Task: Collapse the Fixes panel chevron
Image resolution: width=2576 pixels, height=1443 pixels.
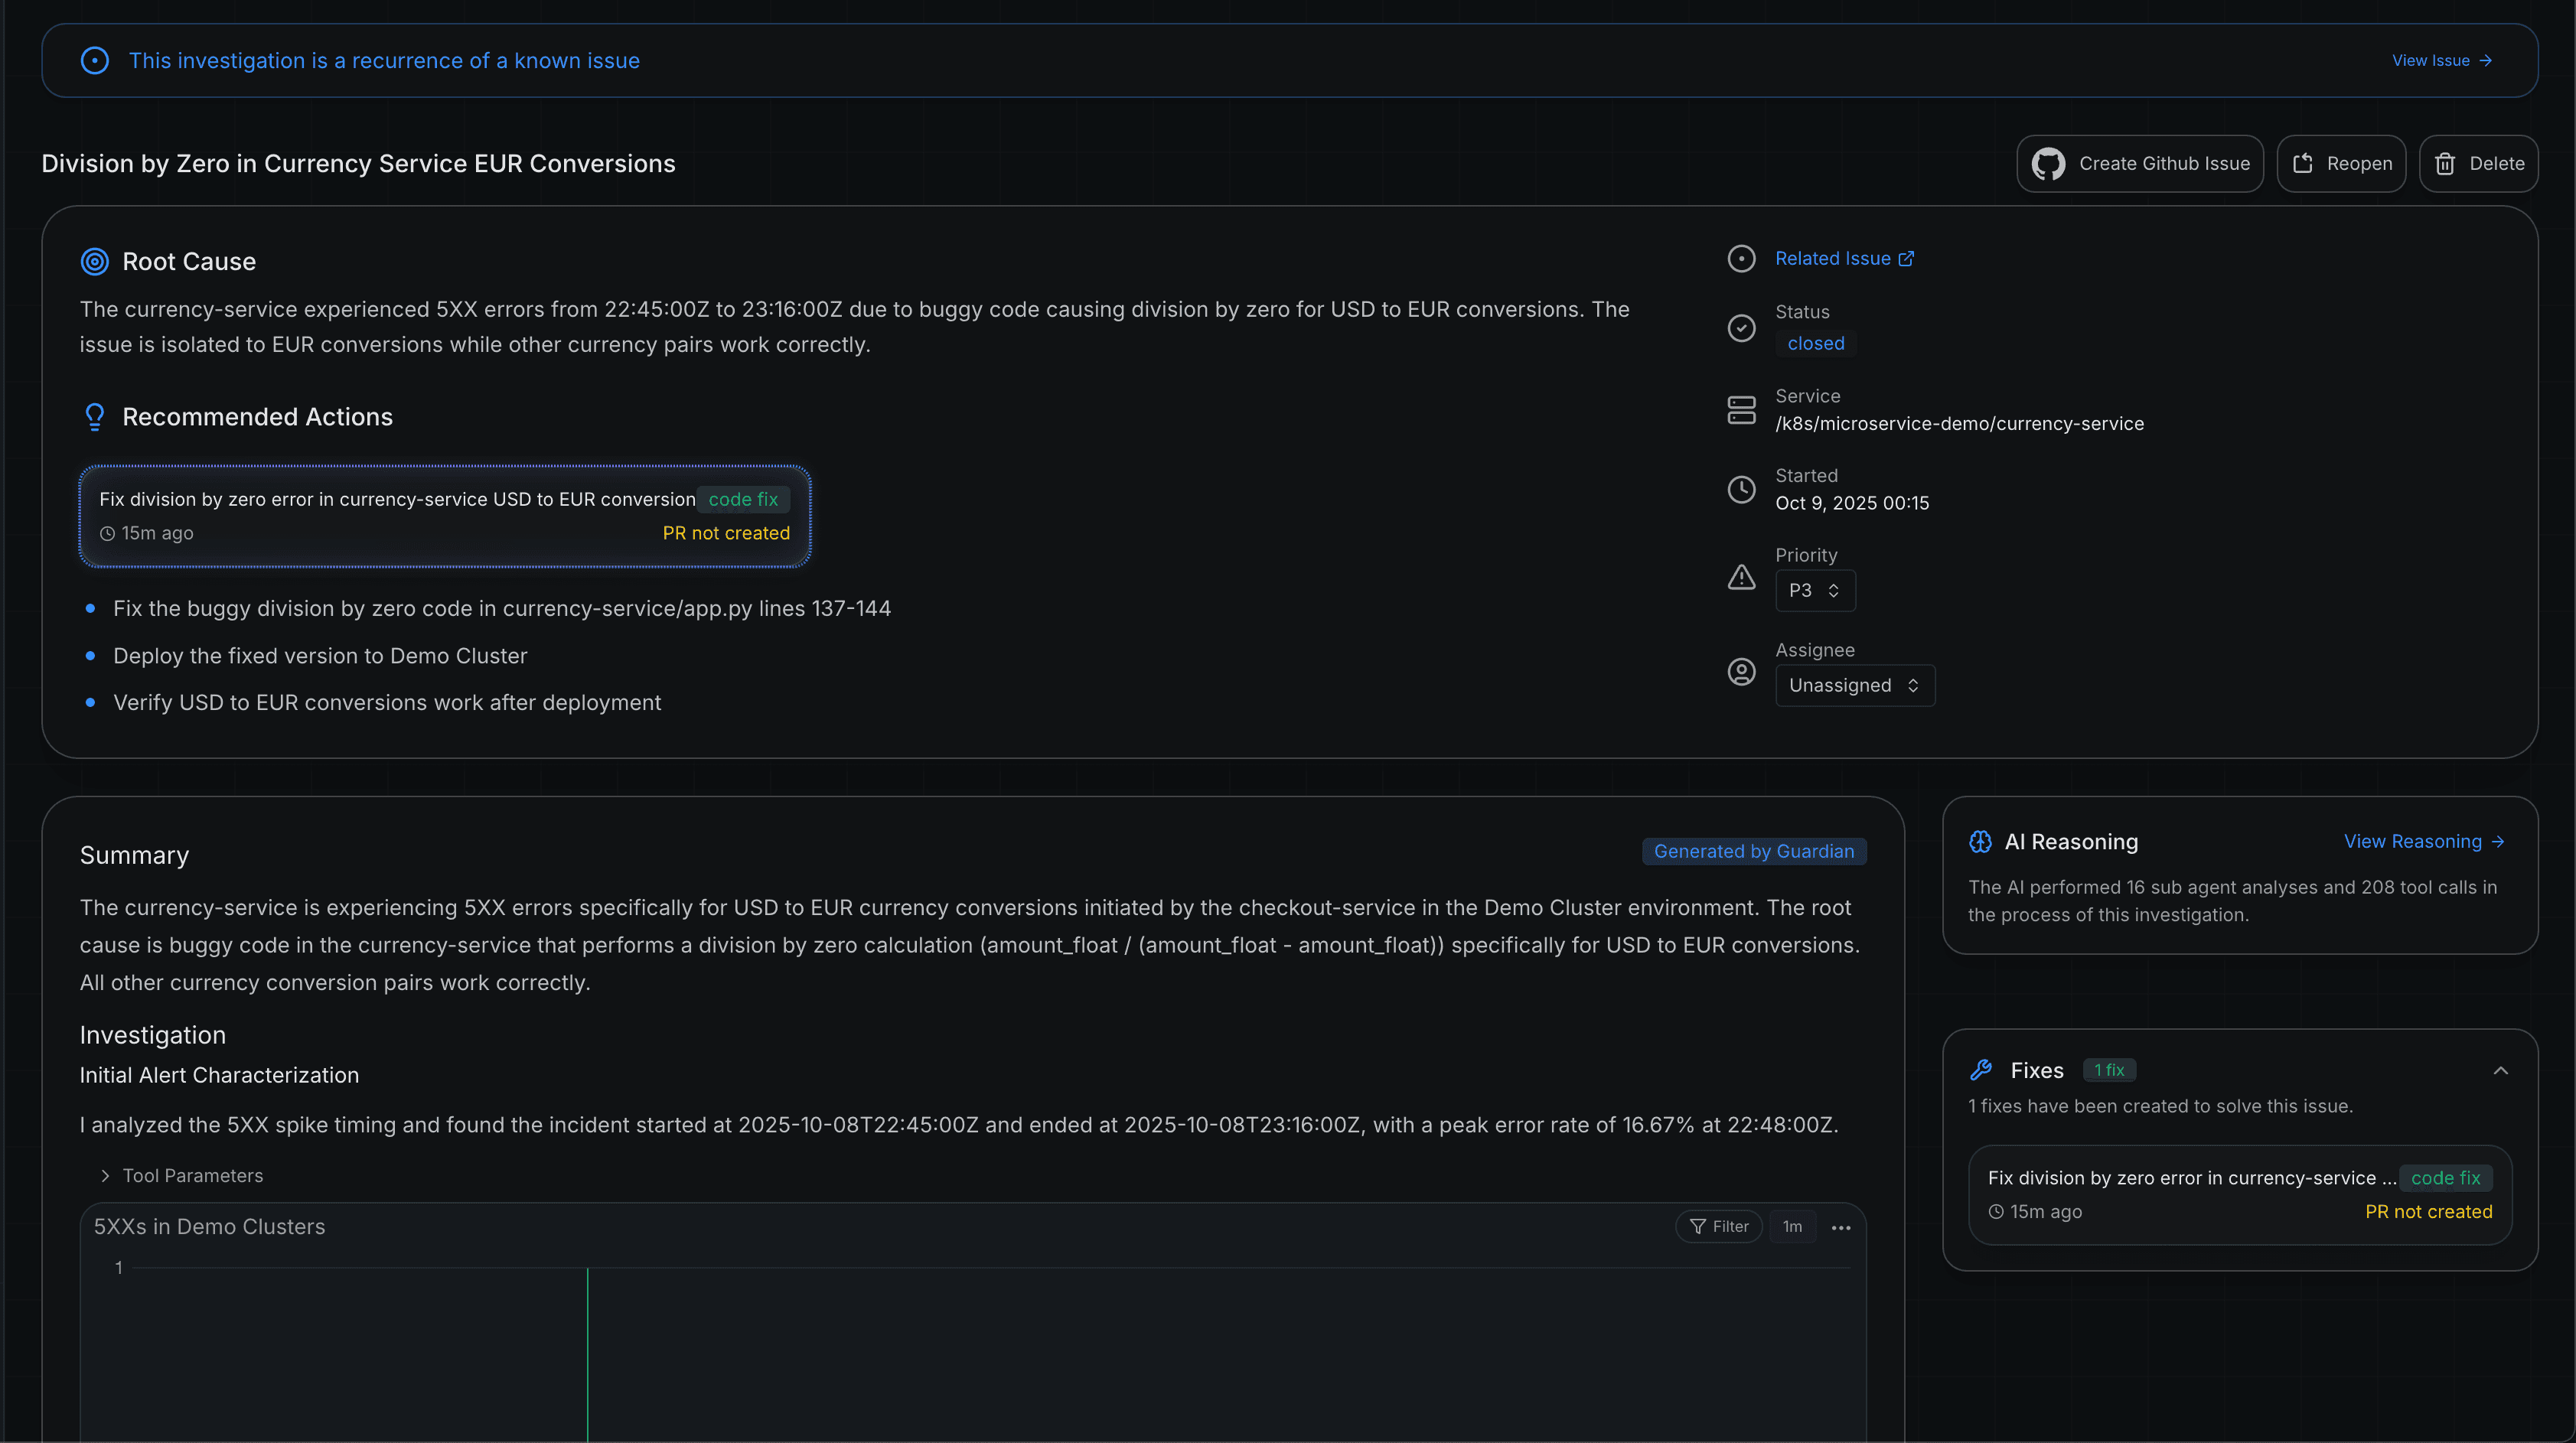Action: (2500, 1071)
